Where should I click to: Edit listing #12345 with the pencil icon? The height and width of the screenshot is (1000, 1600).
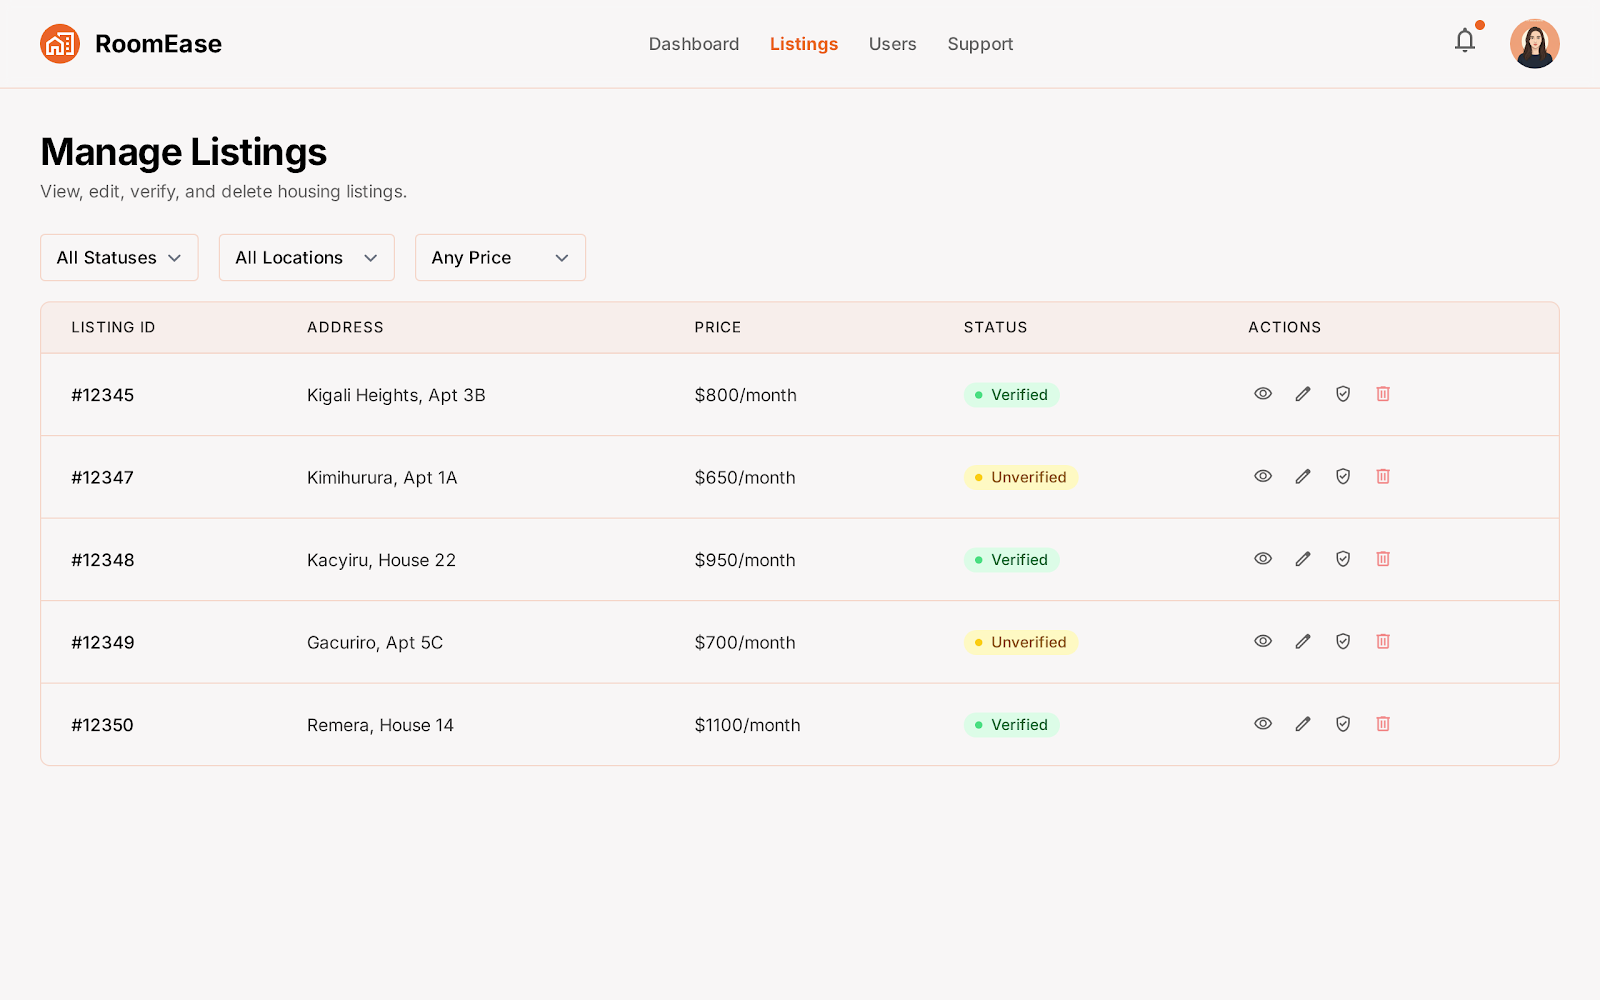1303,394
